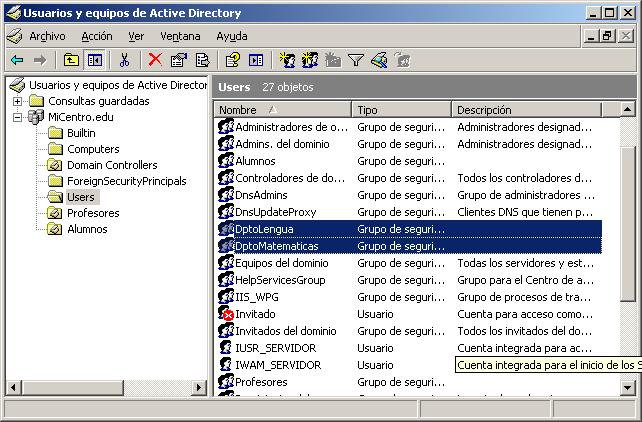The height and width of the screenshot is (422, 642).
Task: Select the Domain Controllers container
Action: click(111, 165)
